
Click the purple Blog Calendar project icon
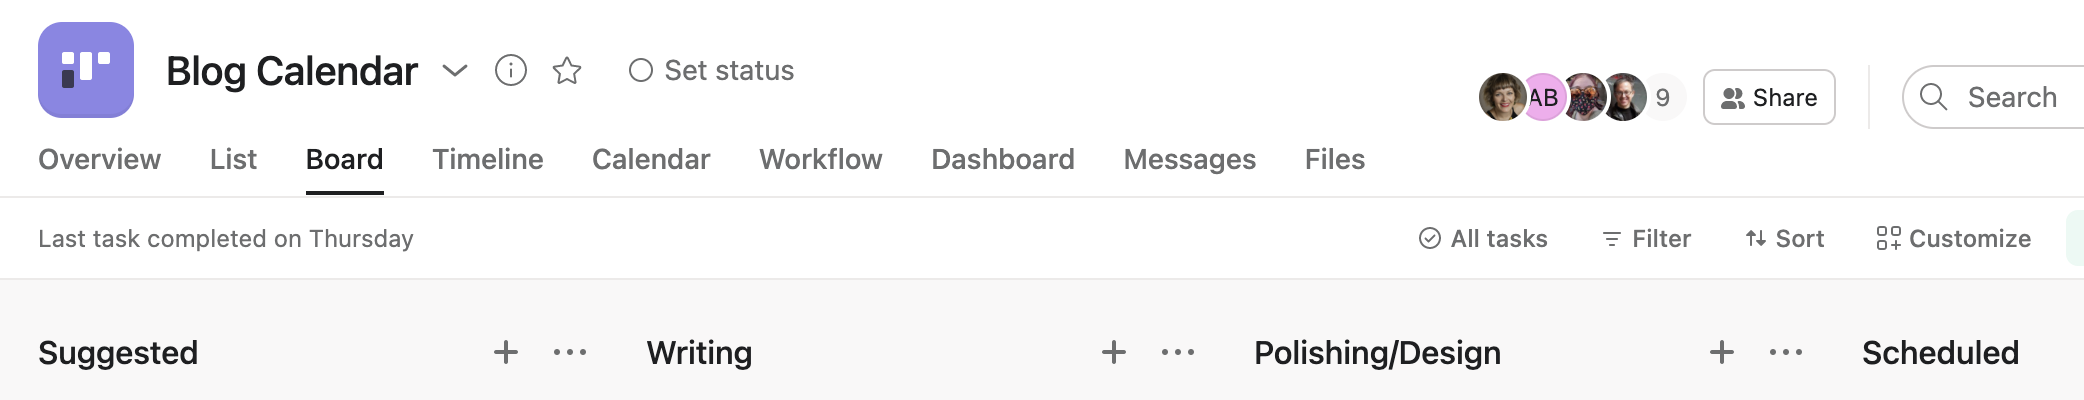tap(86, 70)
